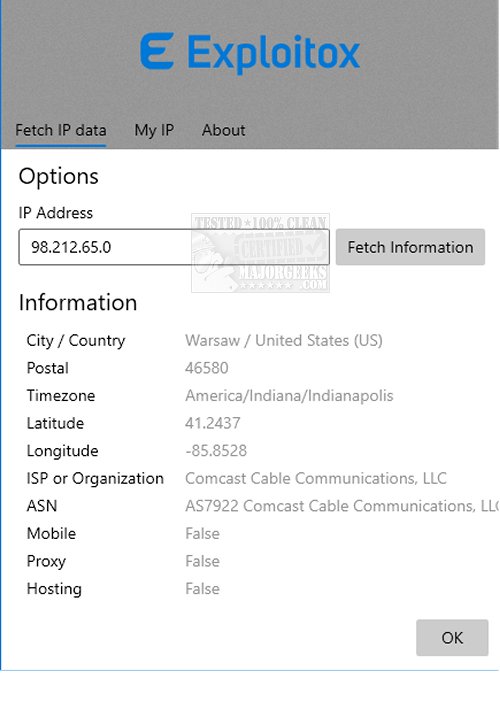The height and width of the screenshot is (716, 500).
Task: Select the longitude value -85.8528
Action: coord(216,451)
